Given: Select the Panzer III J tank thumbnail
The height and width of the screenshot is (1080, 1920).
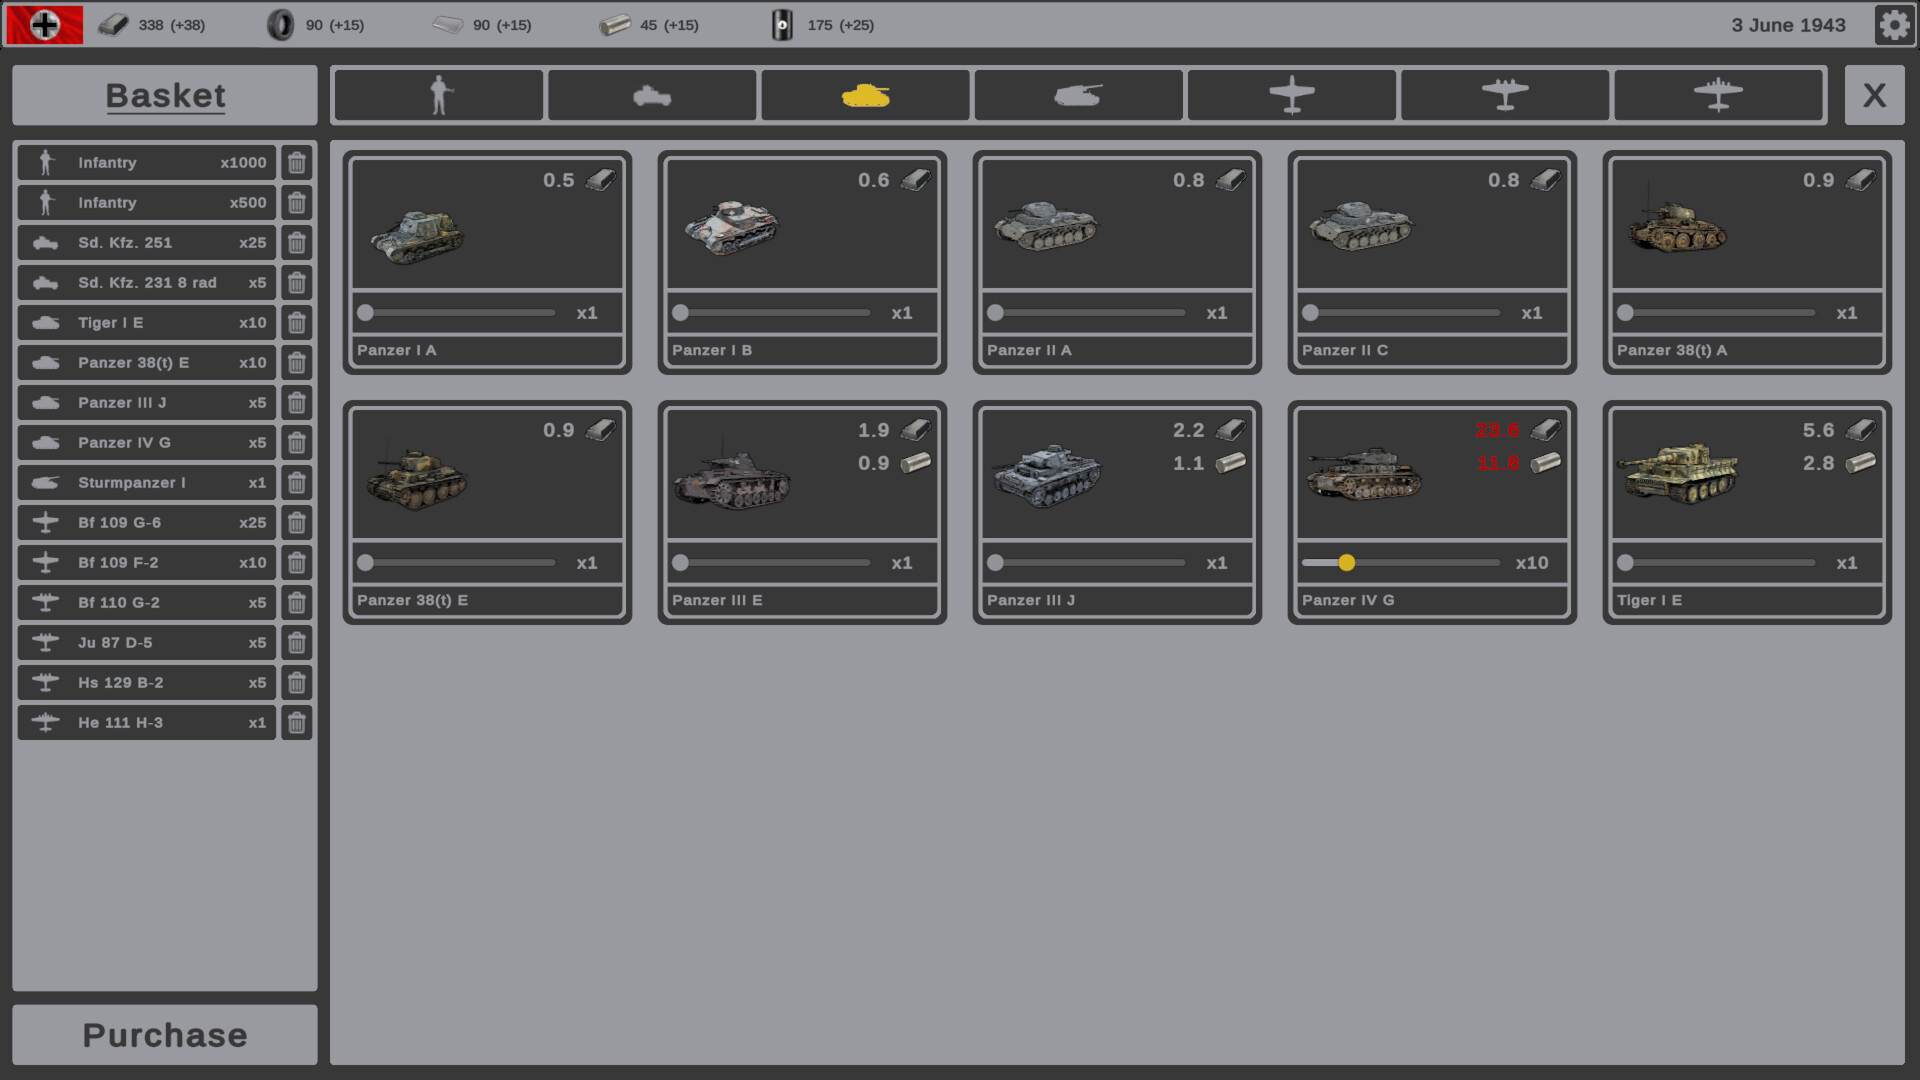Looking at the screenshot, I should pyautogui.click(x=1047, y=477).
